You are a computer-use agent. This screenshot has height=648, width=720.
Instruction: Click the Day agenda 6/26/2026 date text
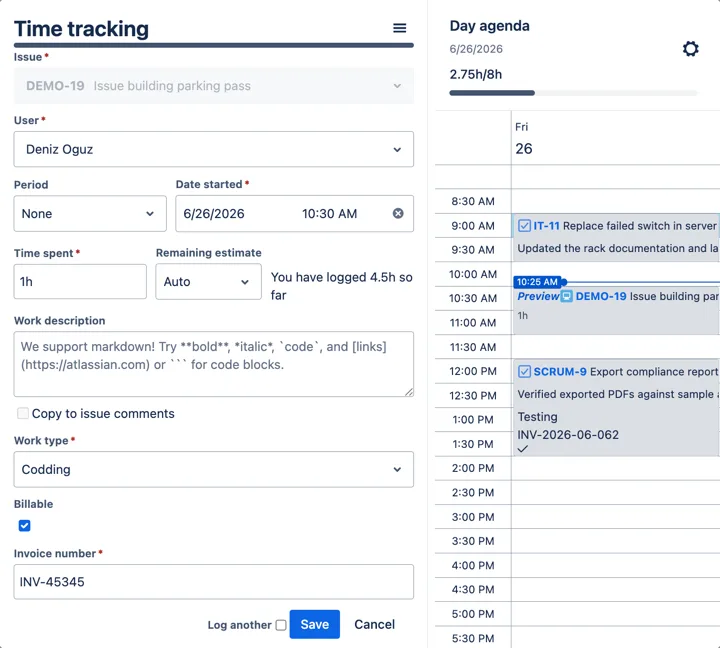click(476, 49)
